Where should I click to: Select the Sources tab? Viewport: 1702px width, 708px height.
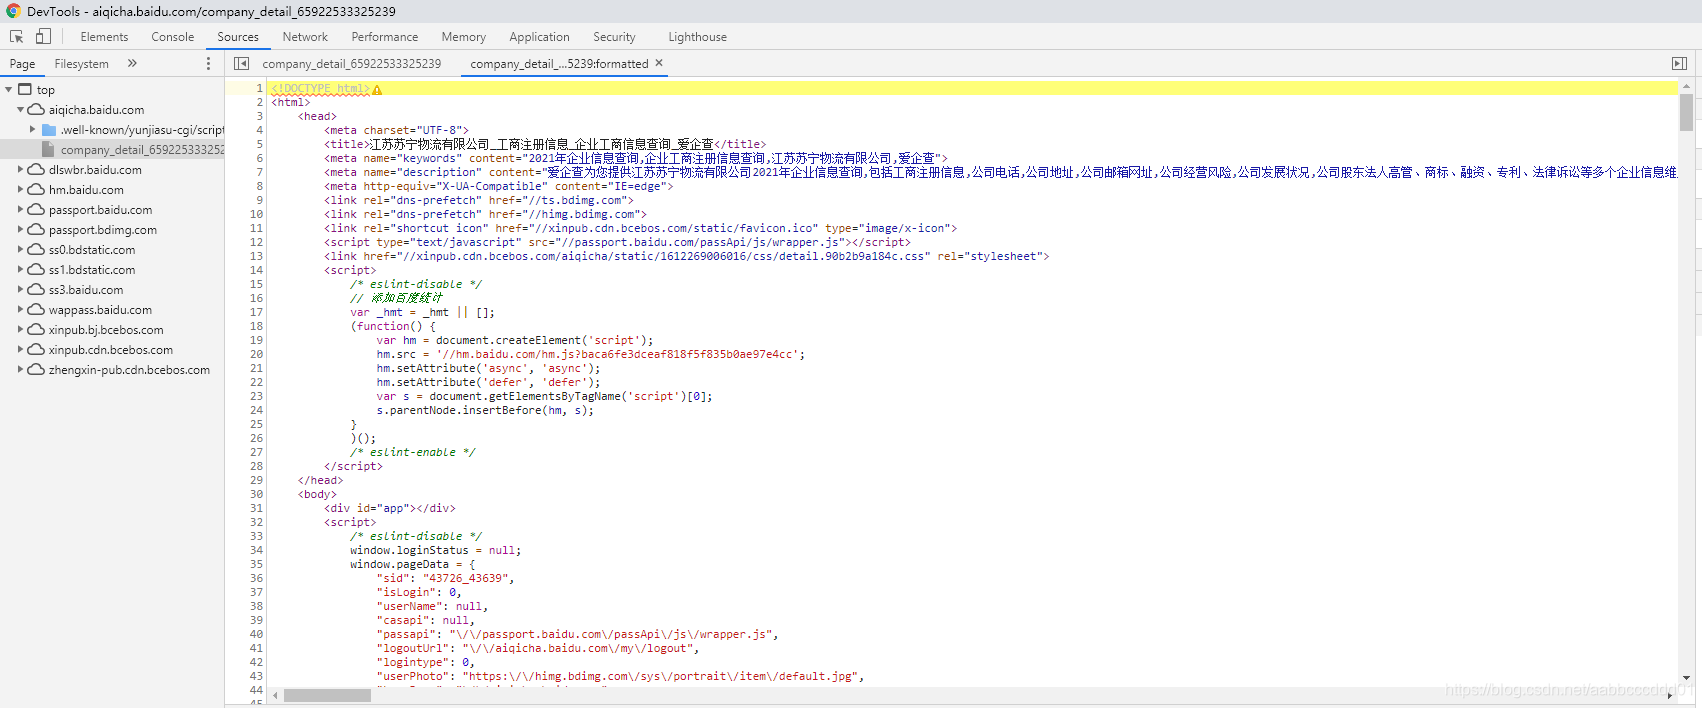point(238,37)
